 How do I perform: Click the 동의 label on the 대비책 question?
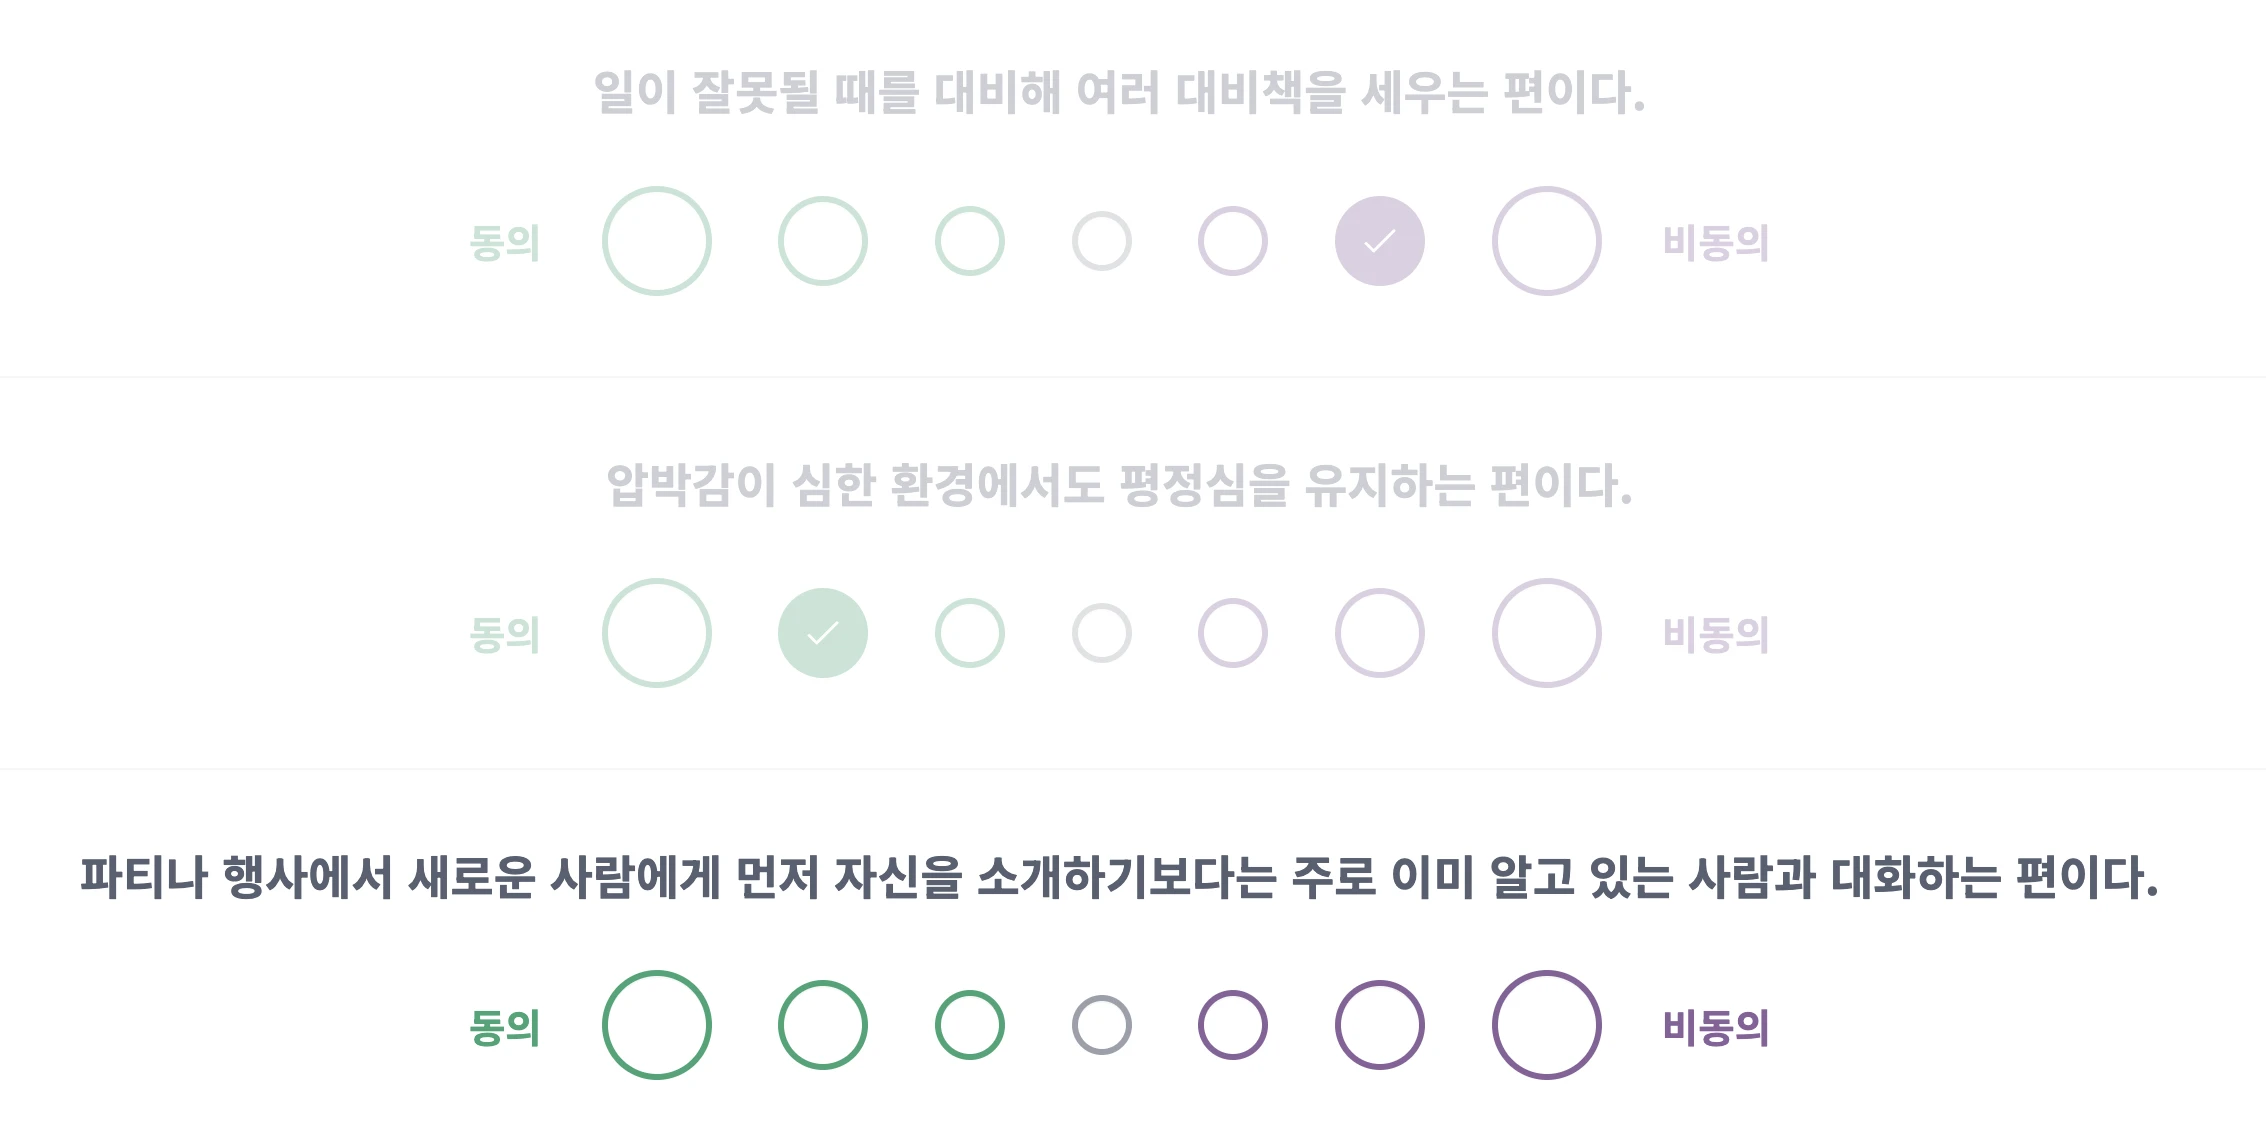(x=506, y=240)
